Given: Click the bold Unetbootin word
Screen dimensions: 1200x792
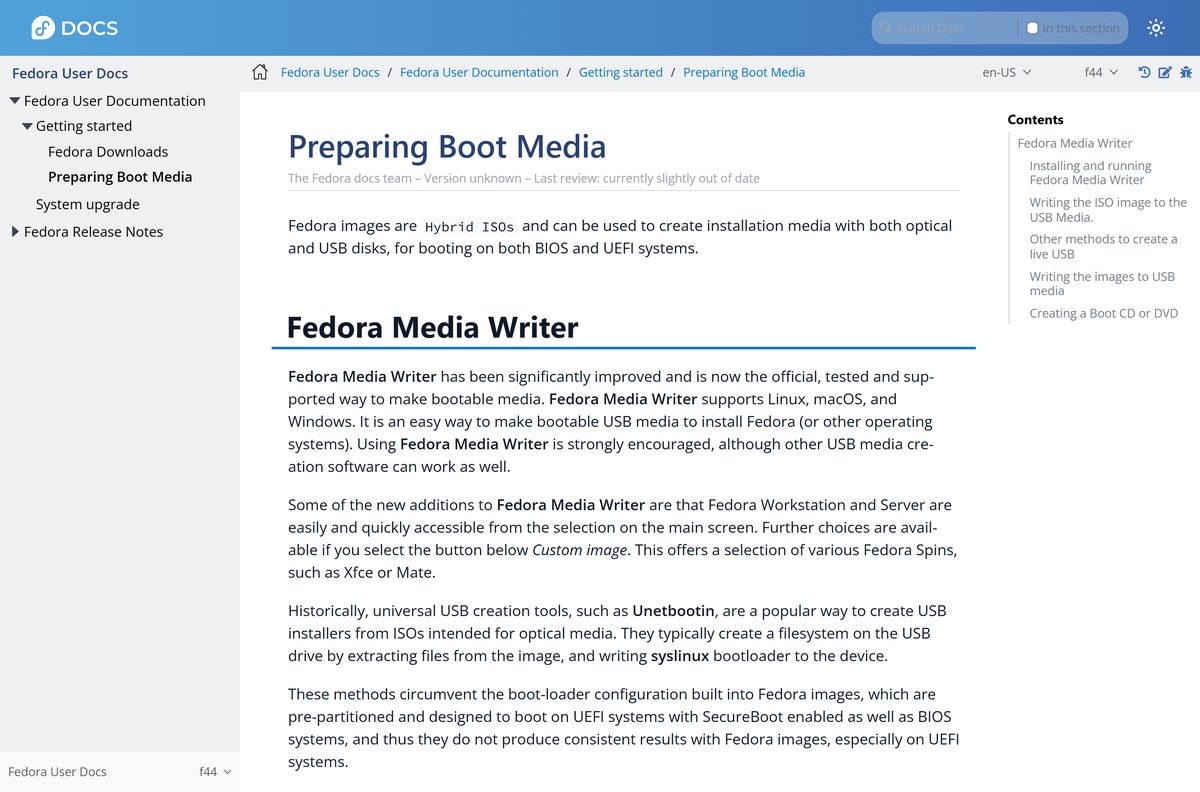Looking at the screenshot, I should pos(673,611).
